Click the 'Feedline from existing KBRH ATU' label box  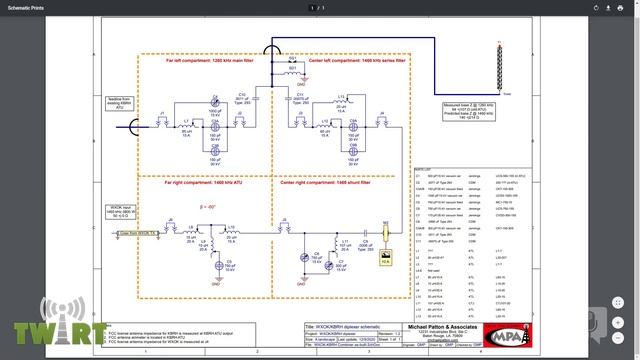pyautogui.click(x=120, y=103)
